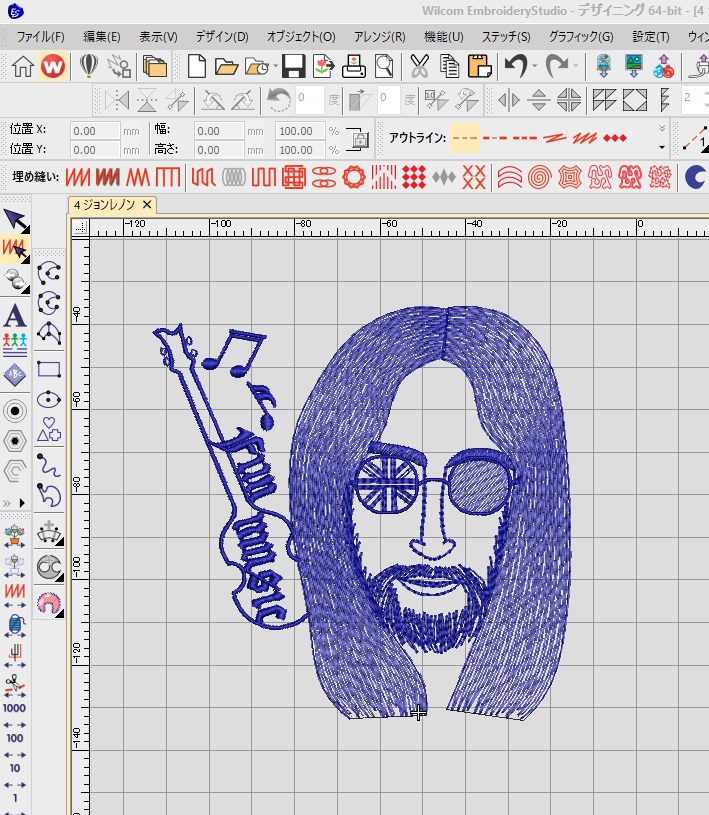Cut selection with scissors icon
Viewport: 709px width, 815px height.
[x=419, y=67]
